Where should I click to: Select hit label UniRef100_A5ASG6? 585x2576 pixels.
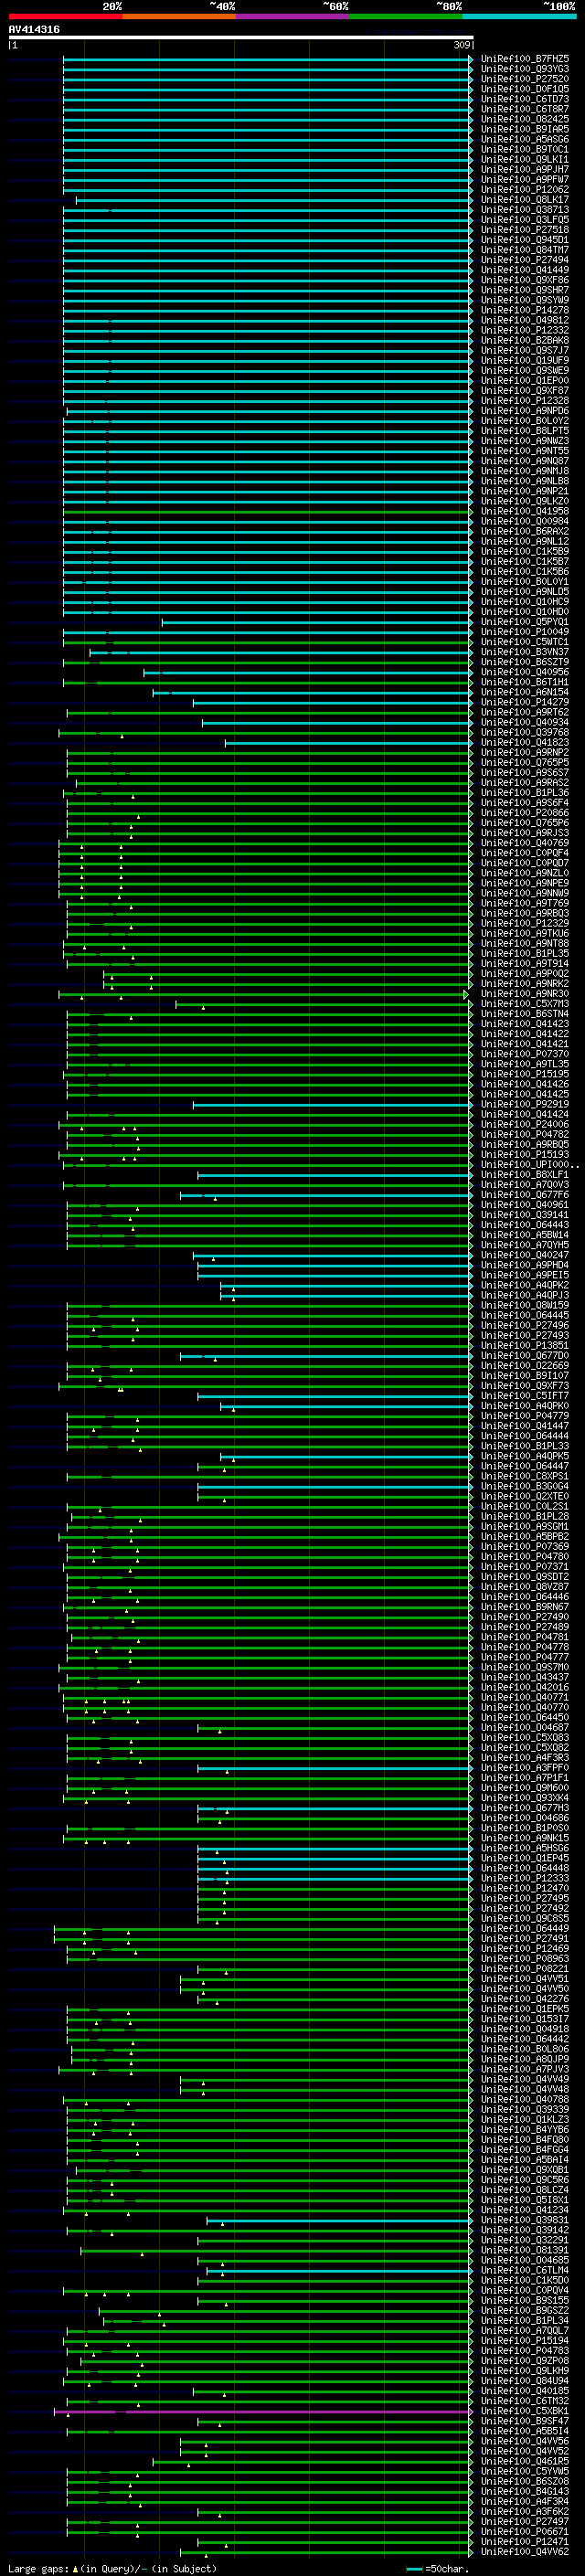pyautogui.click(x=525, y=139)
